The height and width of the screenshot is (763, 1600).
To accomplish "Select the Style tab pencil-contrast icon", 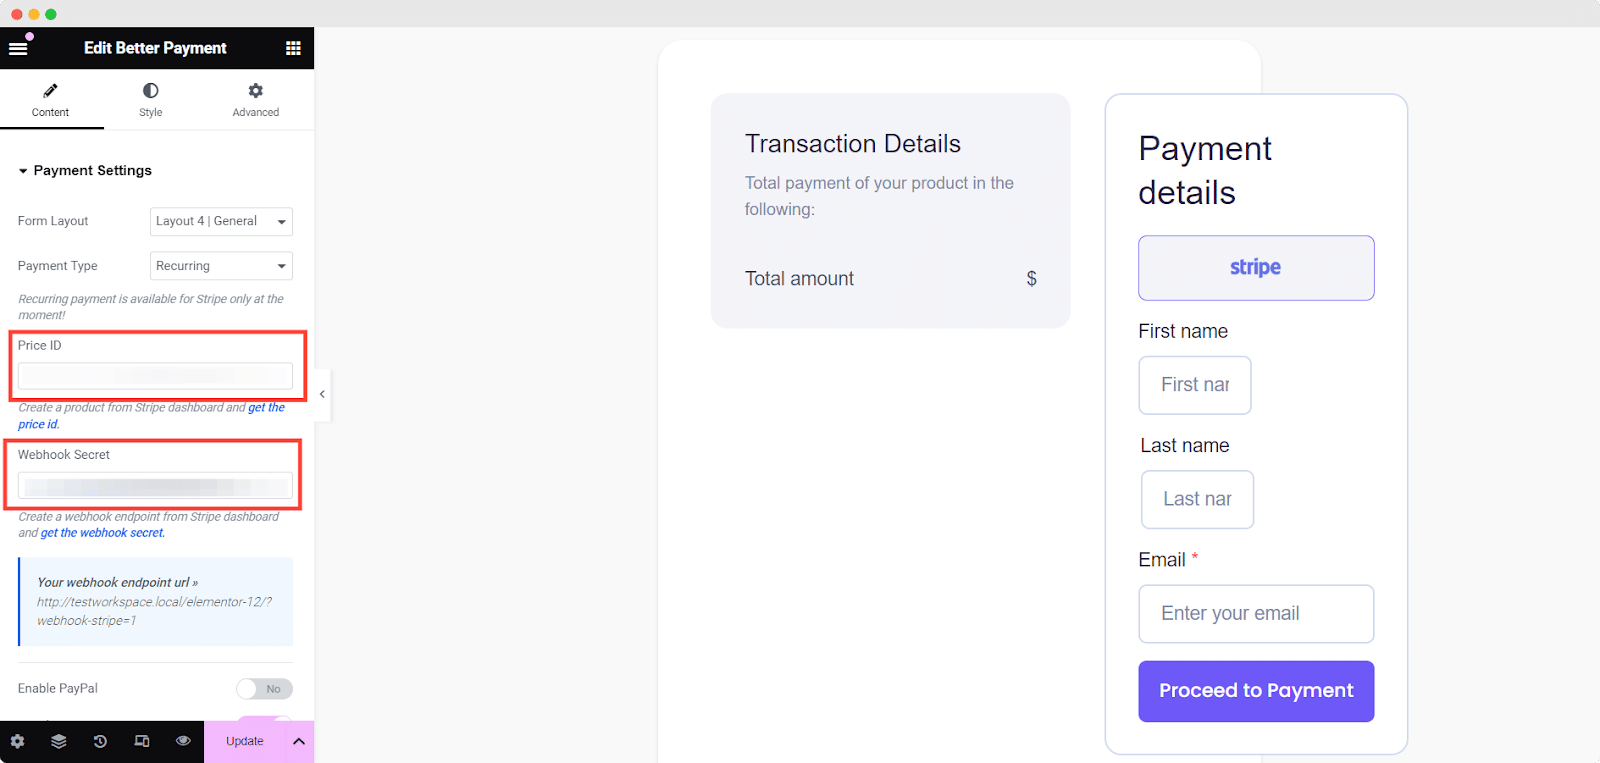I will click(150, 99).
